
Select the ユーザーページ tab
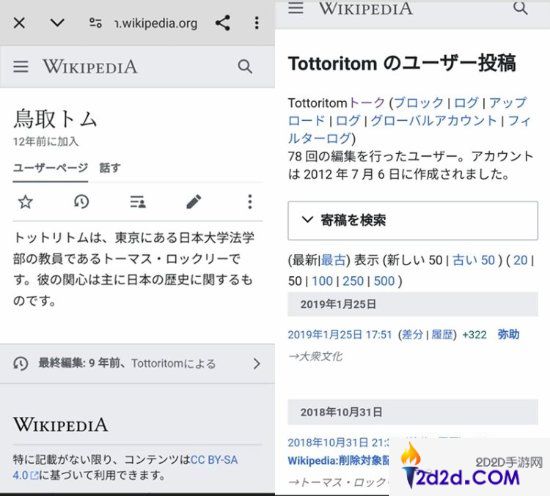50,168
